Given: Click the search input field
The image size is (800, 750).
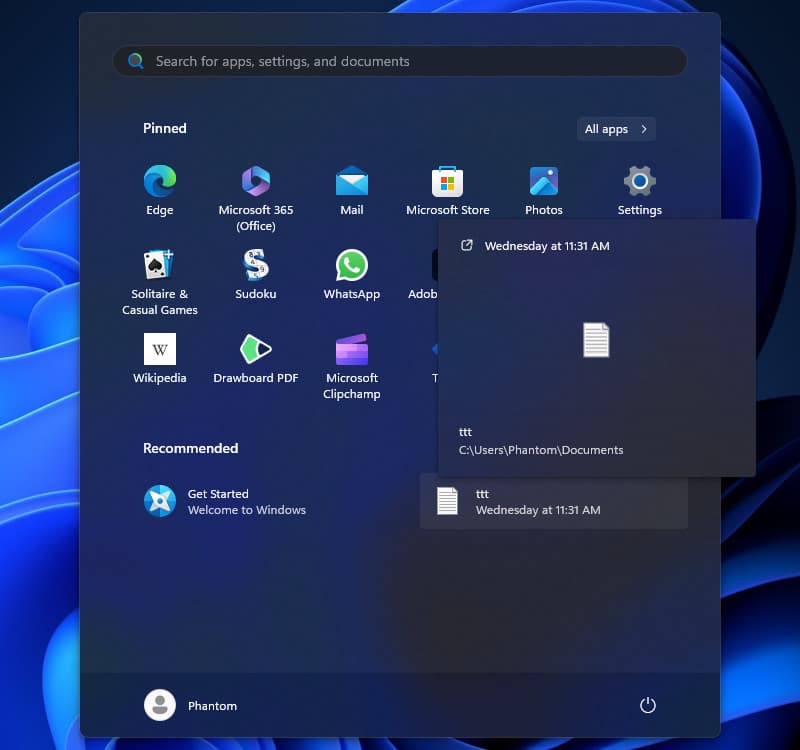Looking at the screenshot, I should [x=399, y=61].
